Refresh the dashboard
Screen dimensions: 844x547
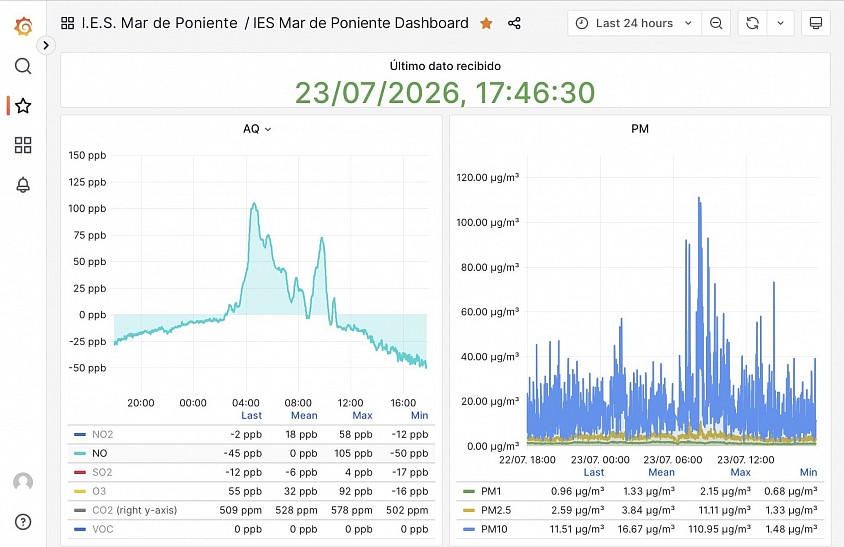(752, 23)
